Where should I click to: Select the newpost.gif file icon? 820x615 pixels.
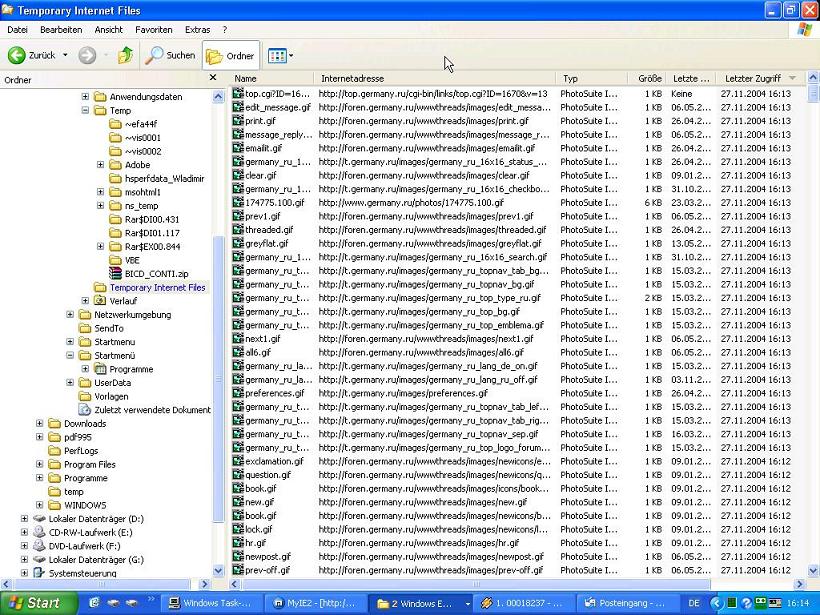[238, 556]
